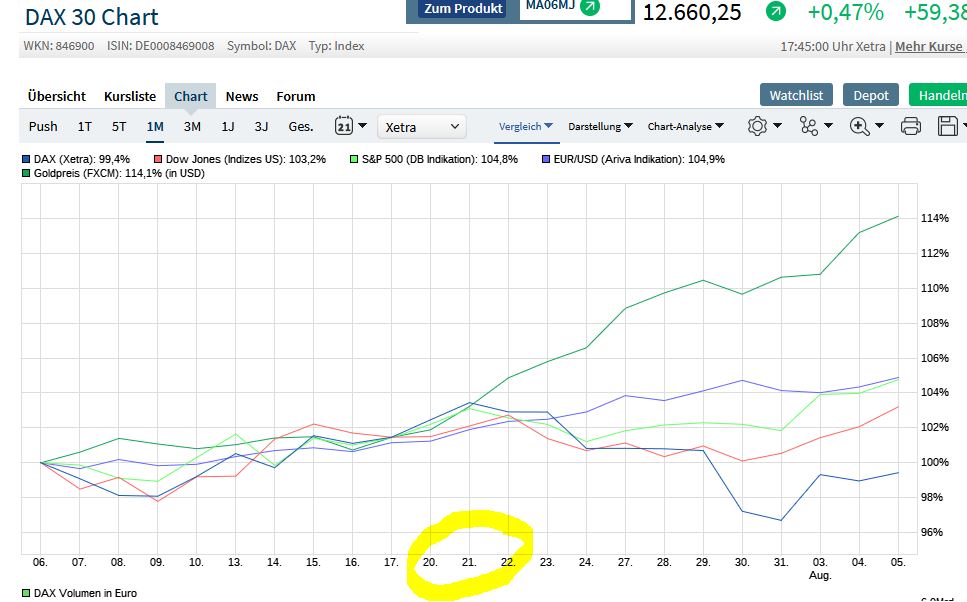Select the 5T time range
967x602 pixels.
(119, 126)
